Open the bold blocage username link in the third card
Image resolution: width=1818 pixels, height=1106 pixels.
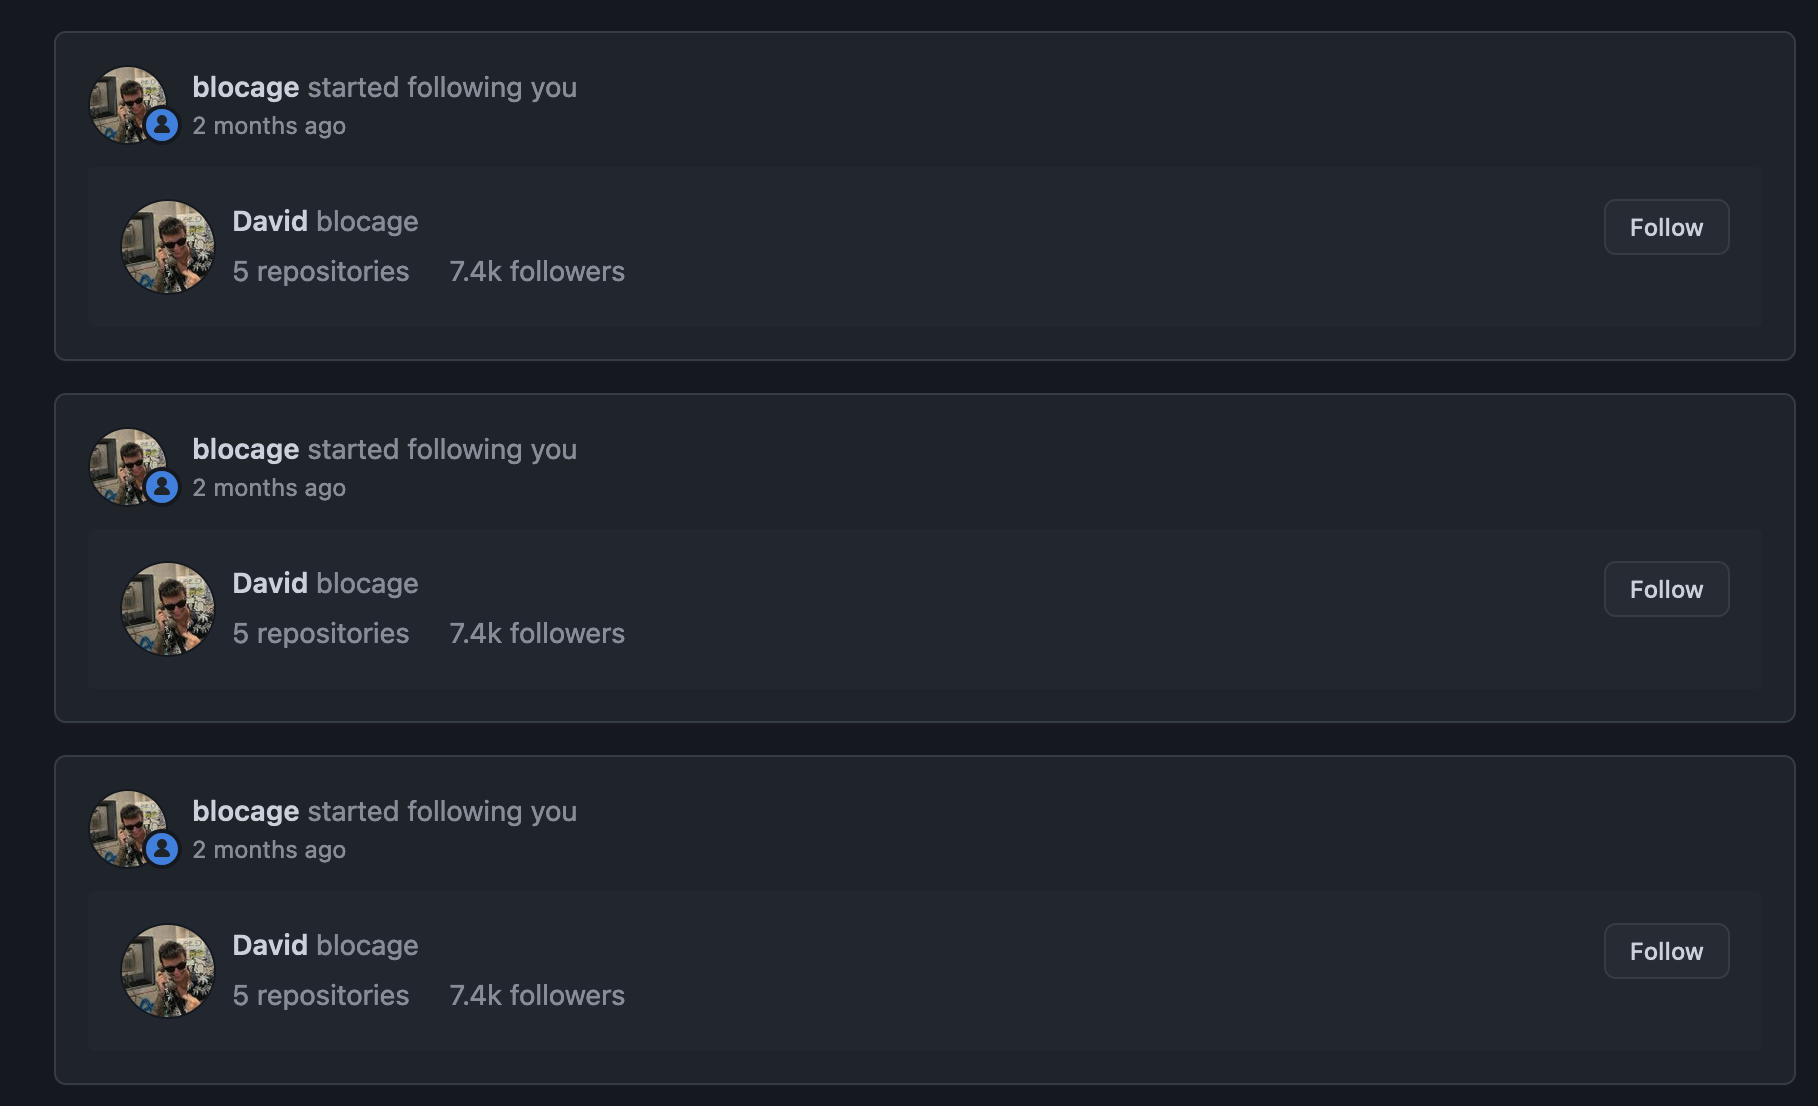(x=246, y=812)
